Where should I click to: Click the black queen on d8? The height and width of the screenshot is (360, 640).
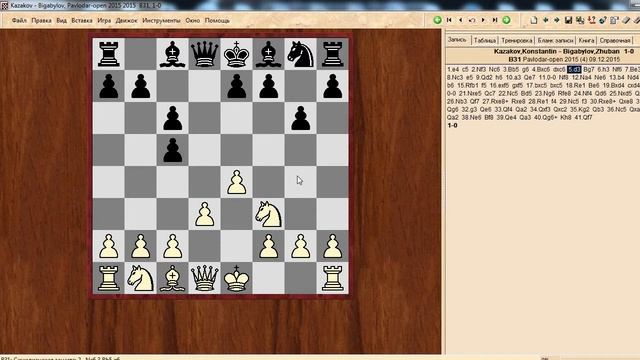(x=204, y=54)
